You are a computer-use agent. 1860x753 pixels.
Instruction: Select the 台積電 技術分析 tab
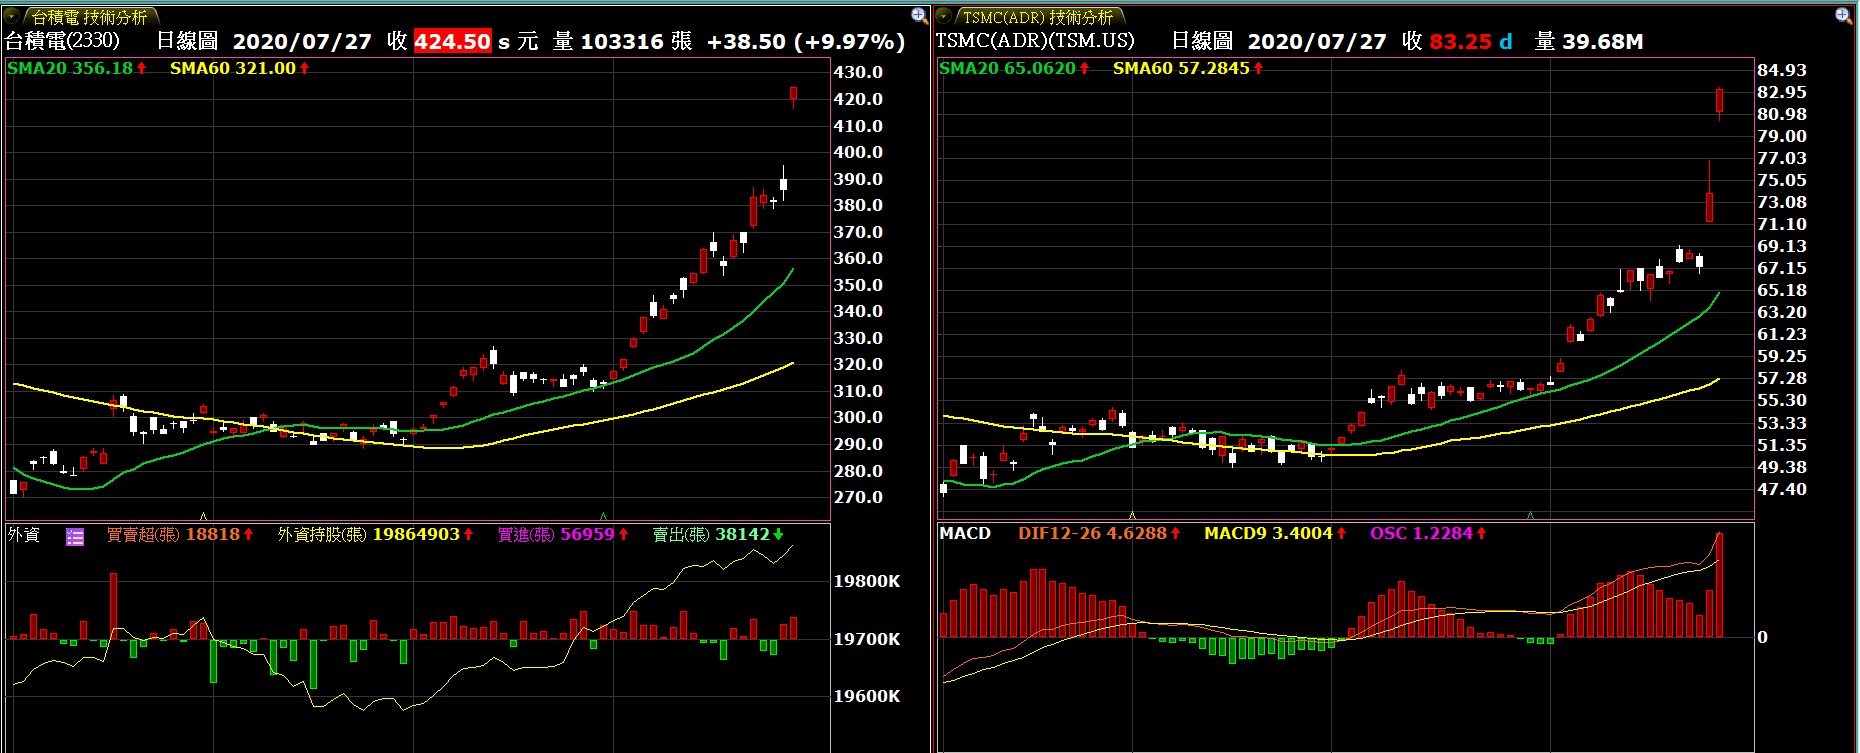click(x=90, y=17)
